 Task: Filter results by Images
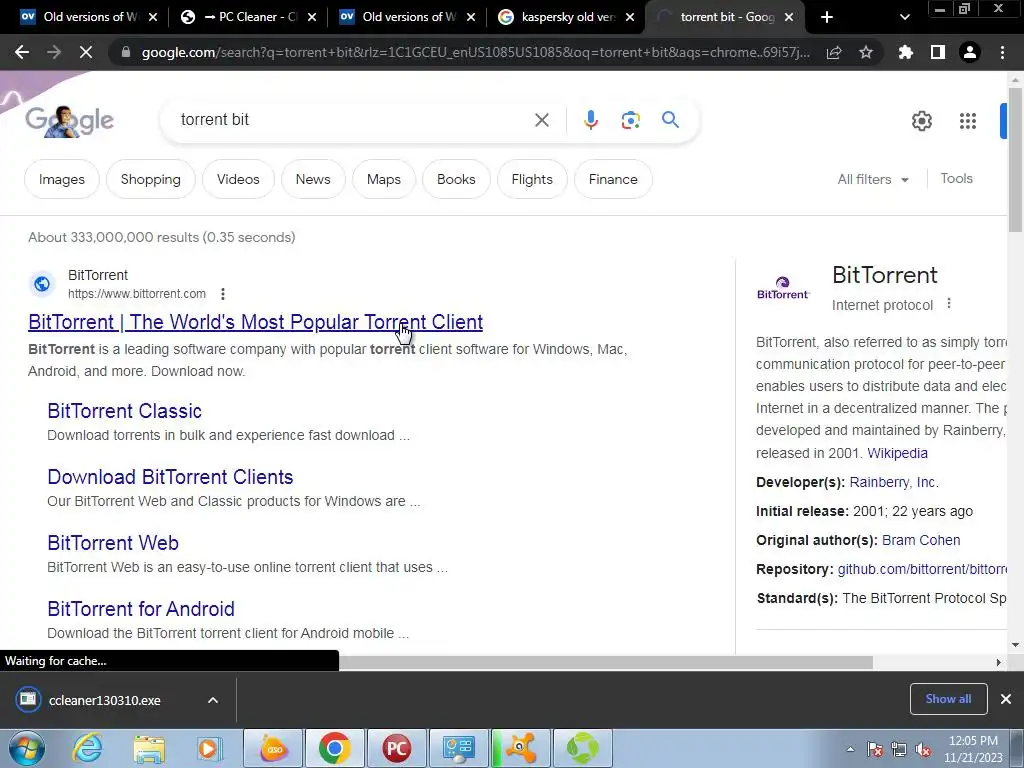[61, 179]
